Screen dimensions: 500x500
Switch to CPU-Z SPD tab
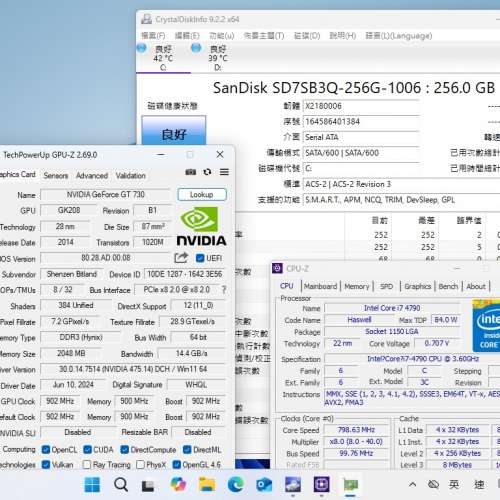coord(387,286)
